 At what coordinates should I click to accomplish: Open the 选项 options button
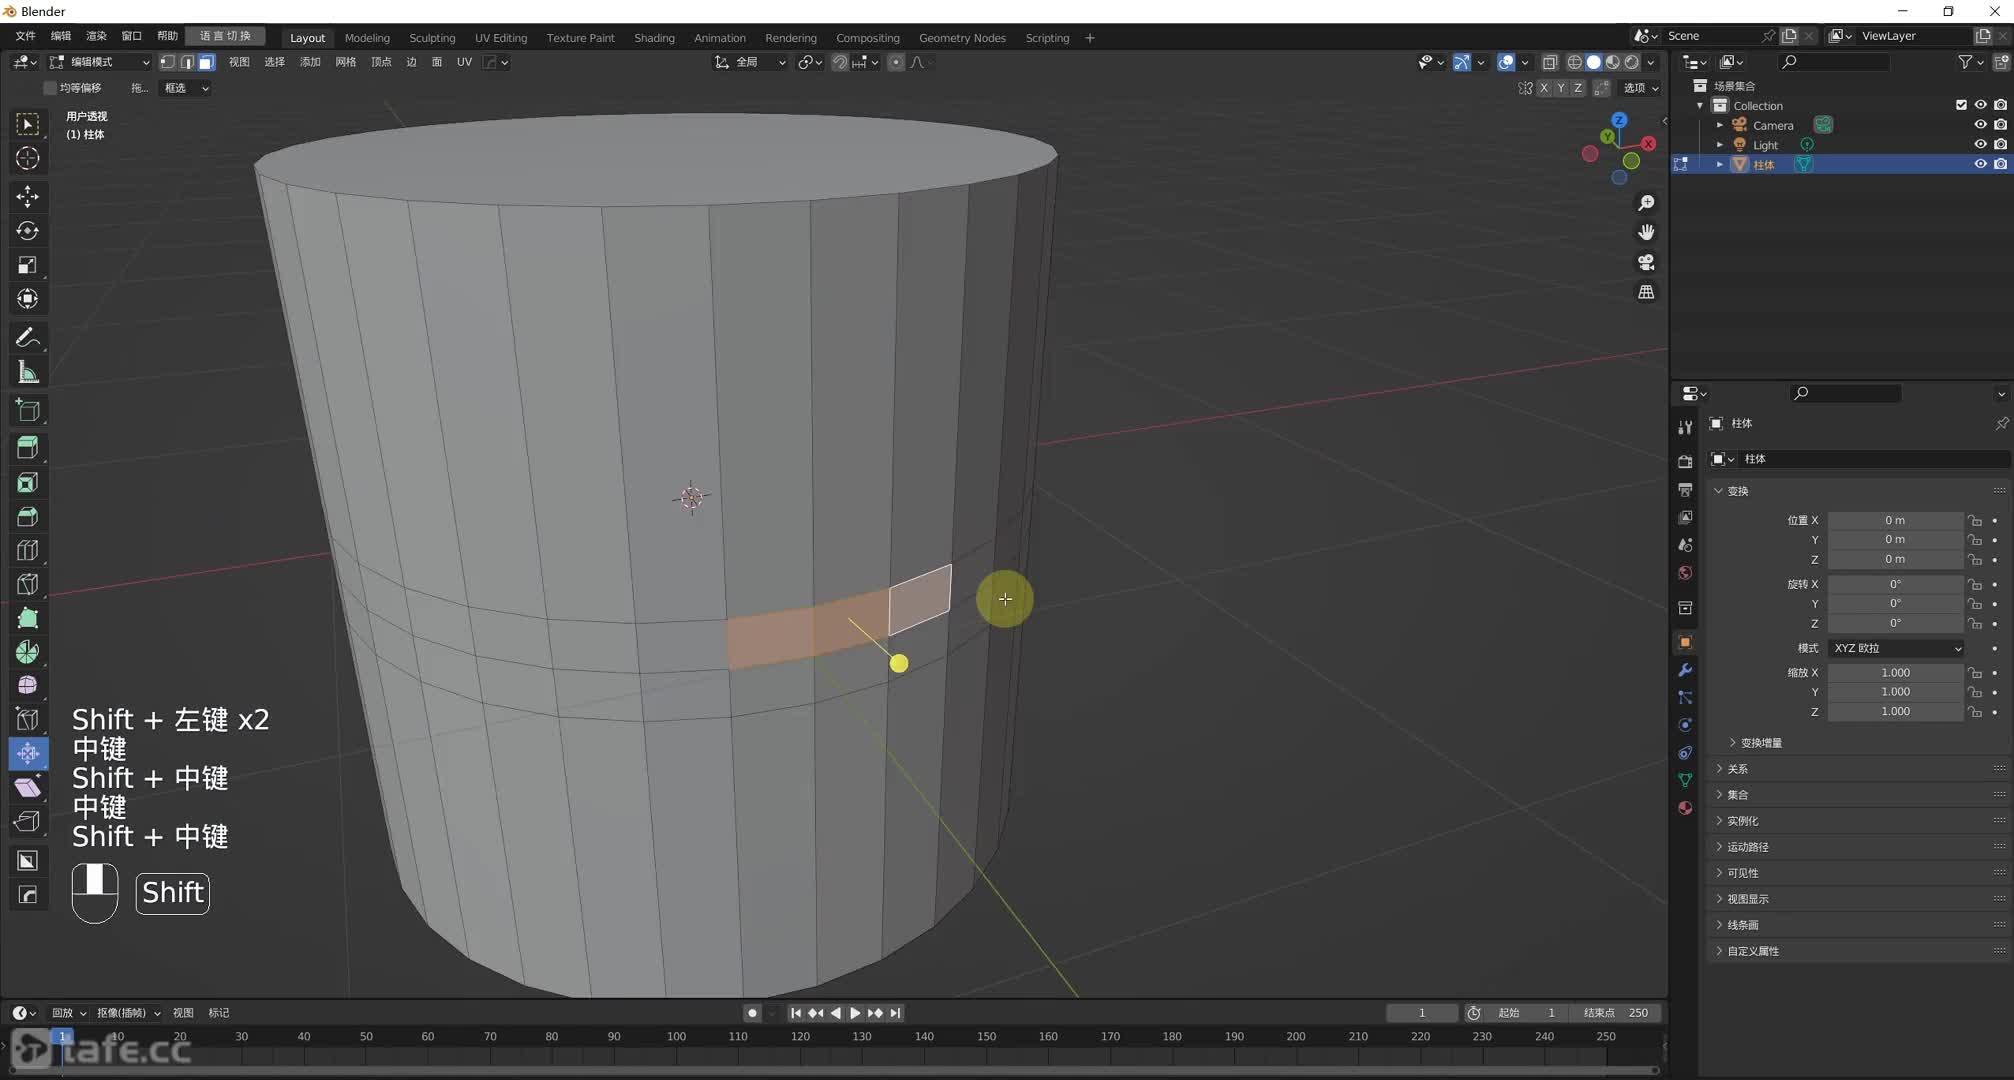1640,88
